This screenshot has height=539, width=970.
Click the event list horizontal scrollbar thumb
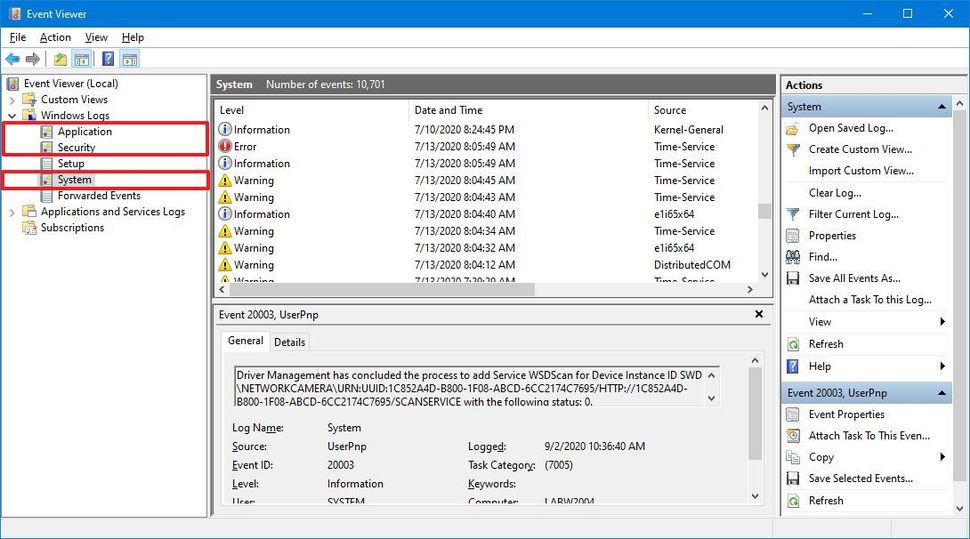tap(383, 290)
